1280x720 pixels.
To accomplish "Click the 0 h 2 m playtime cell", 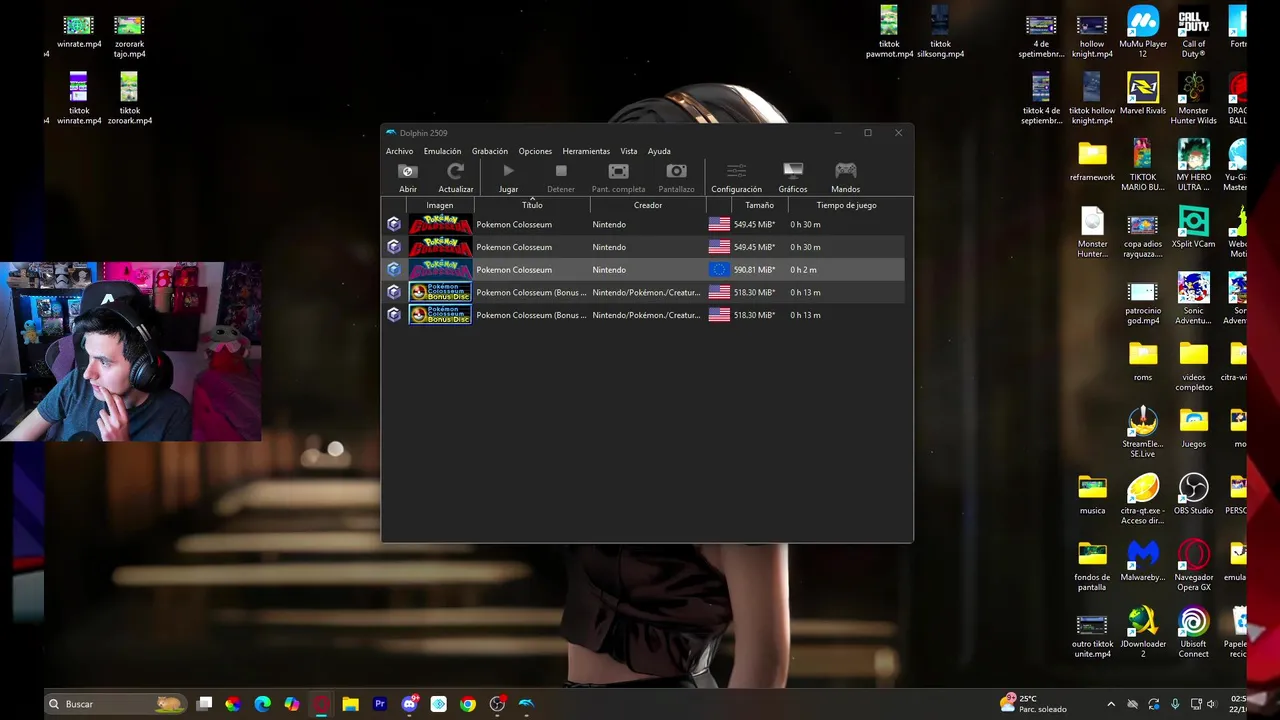I will [803, 270].
